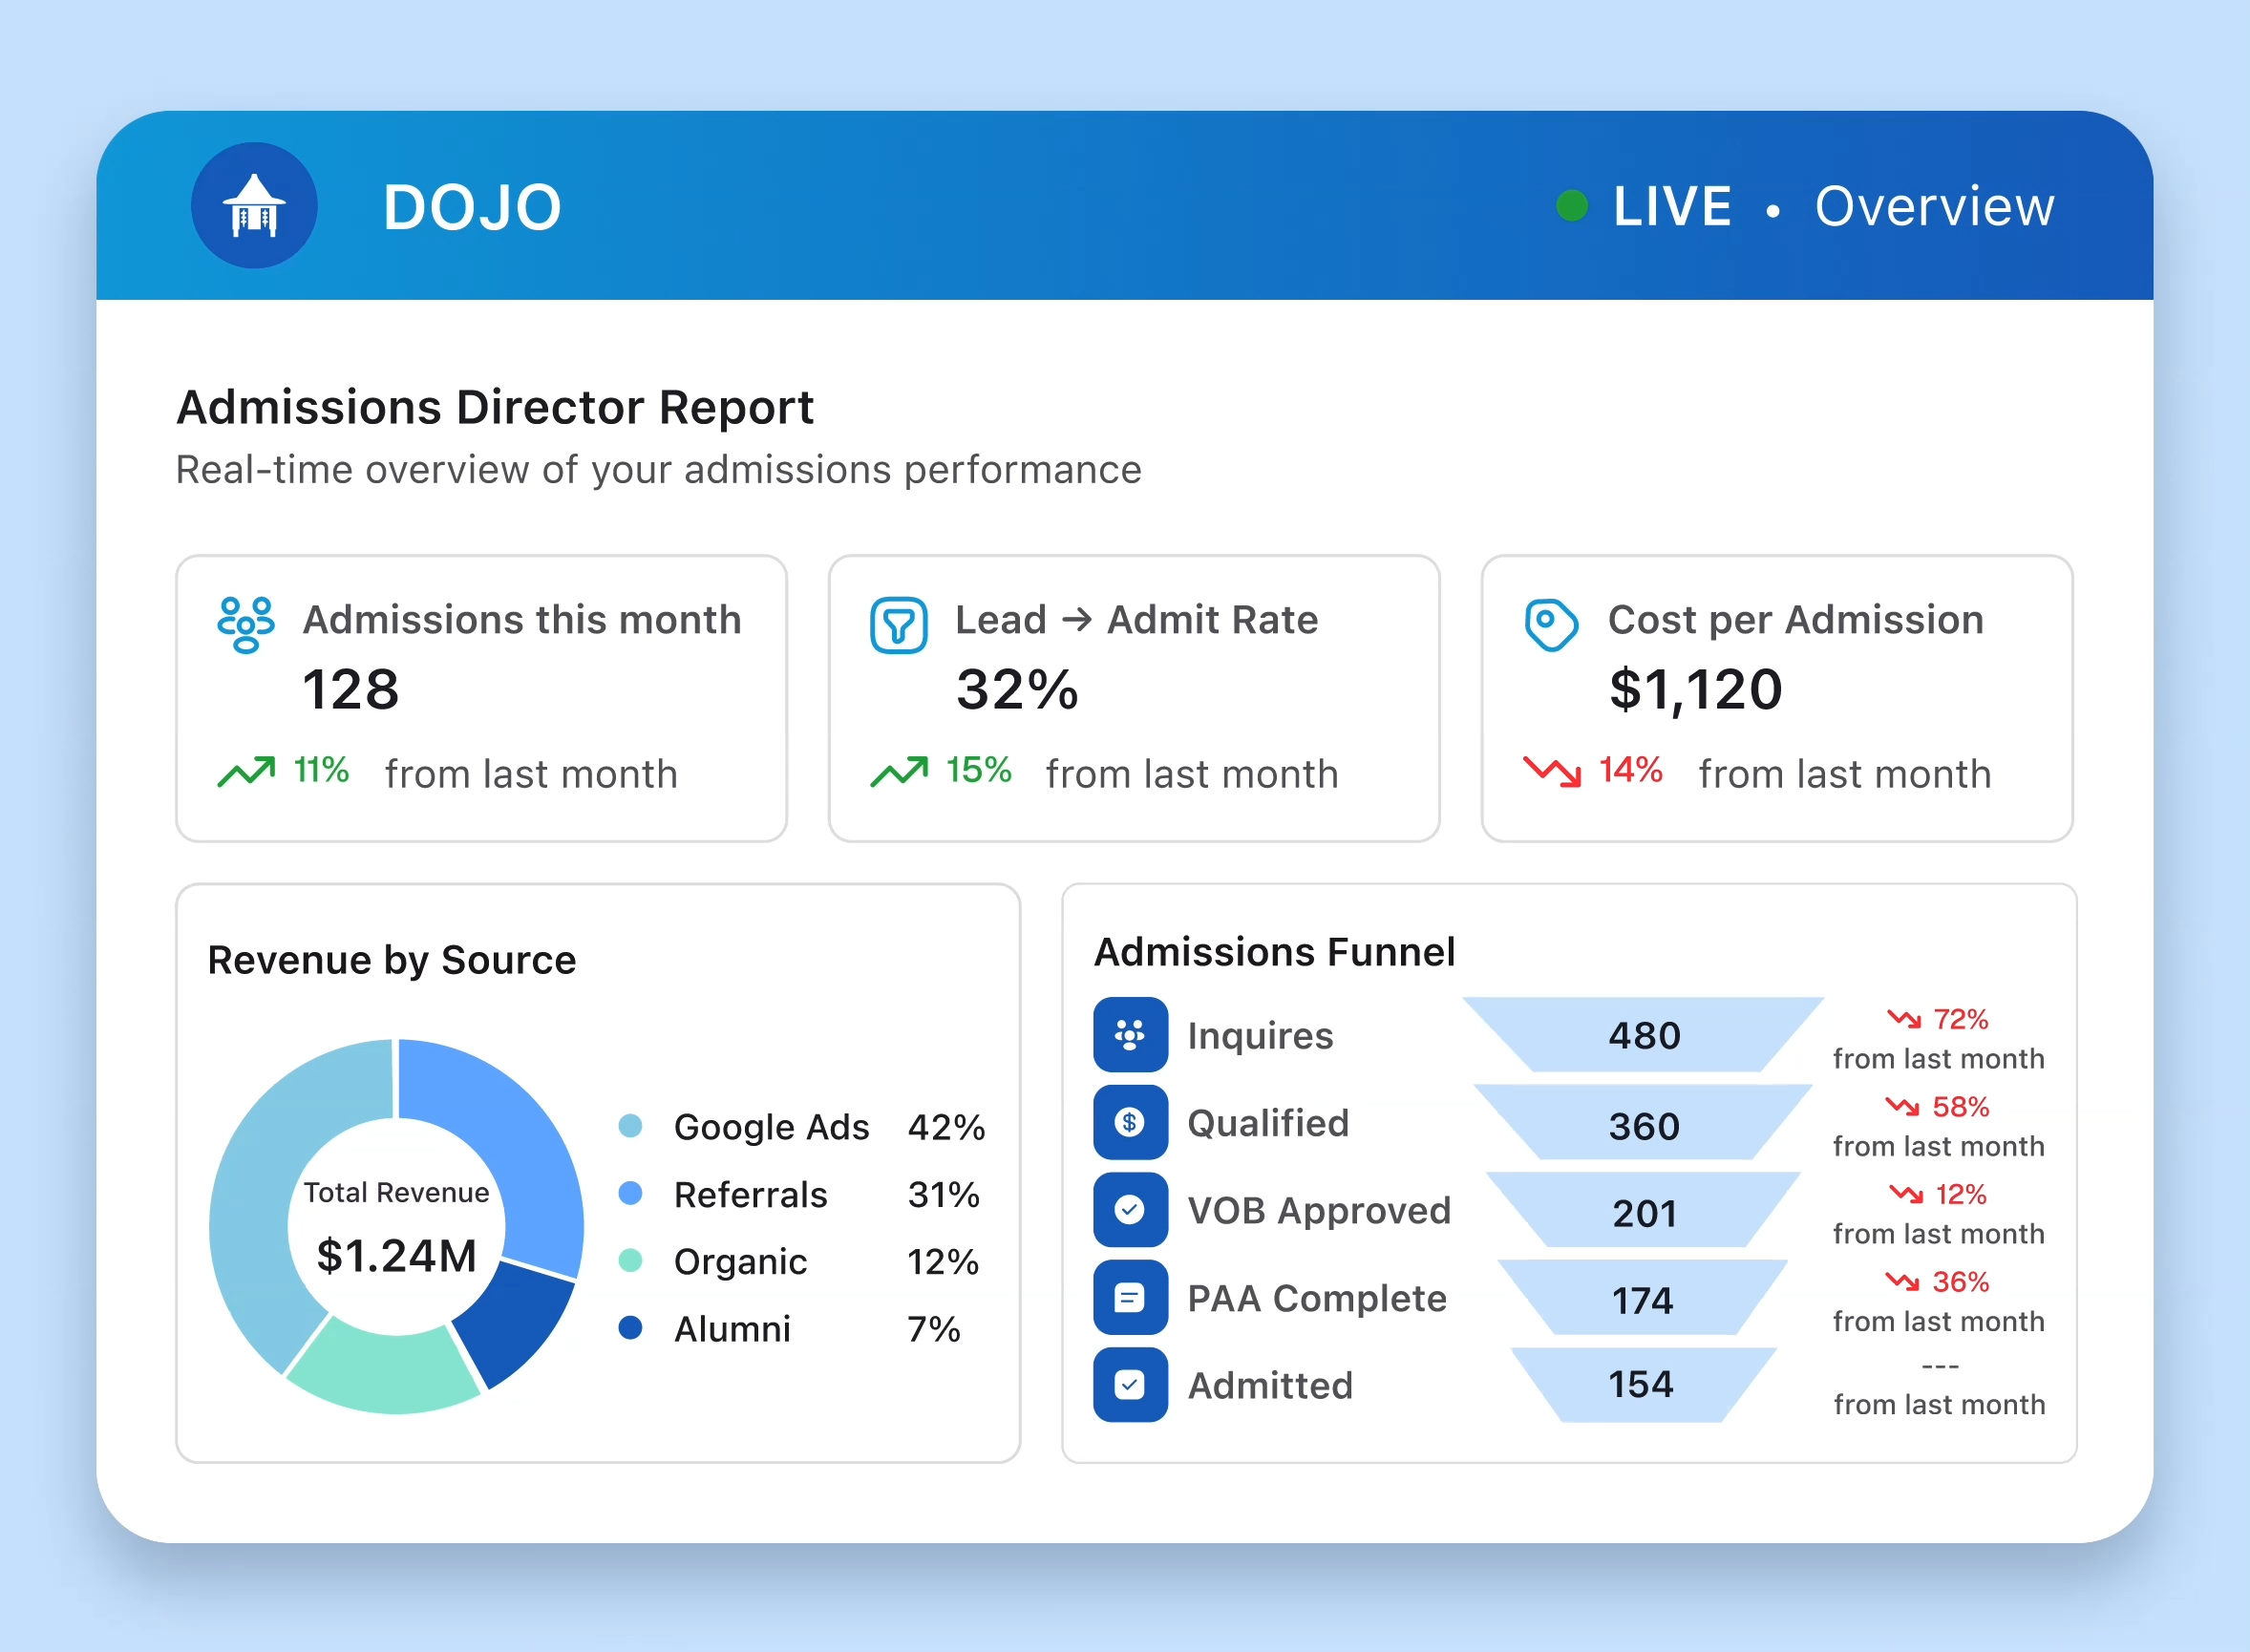Click the Inquires funnel stage icon
The height and width of the screenshot is (1652, 2250).
1130,1035
